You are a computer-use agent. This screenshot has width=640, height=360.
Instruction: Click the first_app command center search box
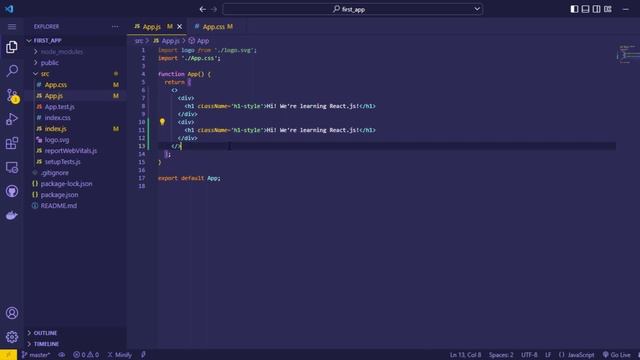click(353, 9)
